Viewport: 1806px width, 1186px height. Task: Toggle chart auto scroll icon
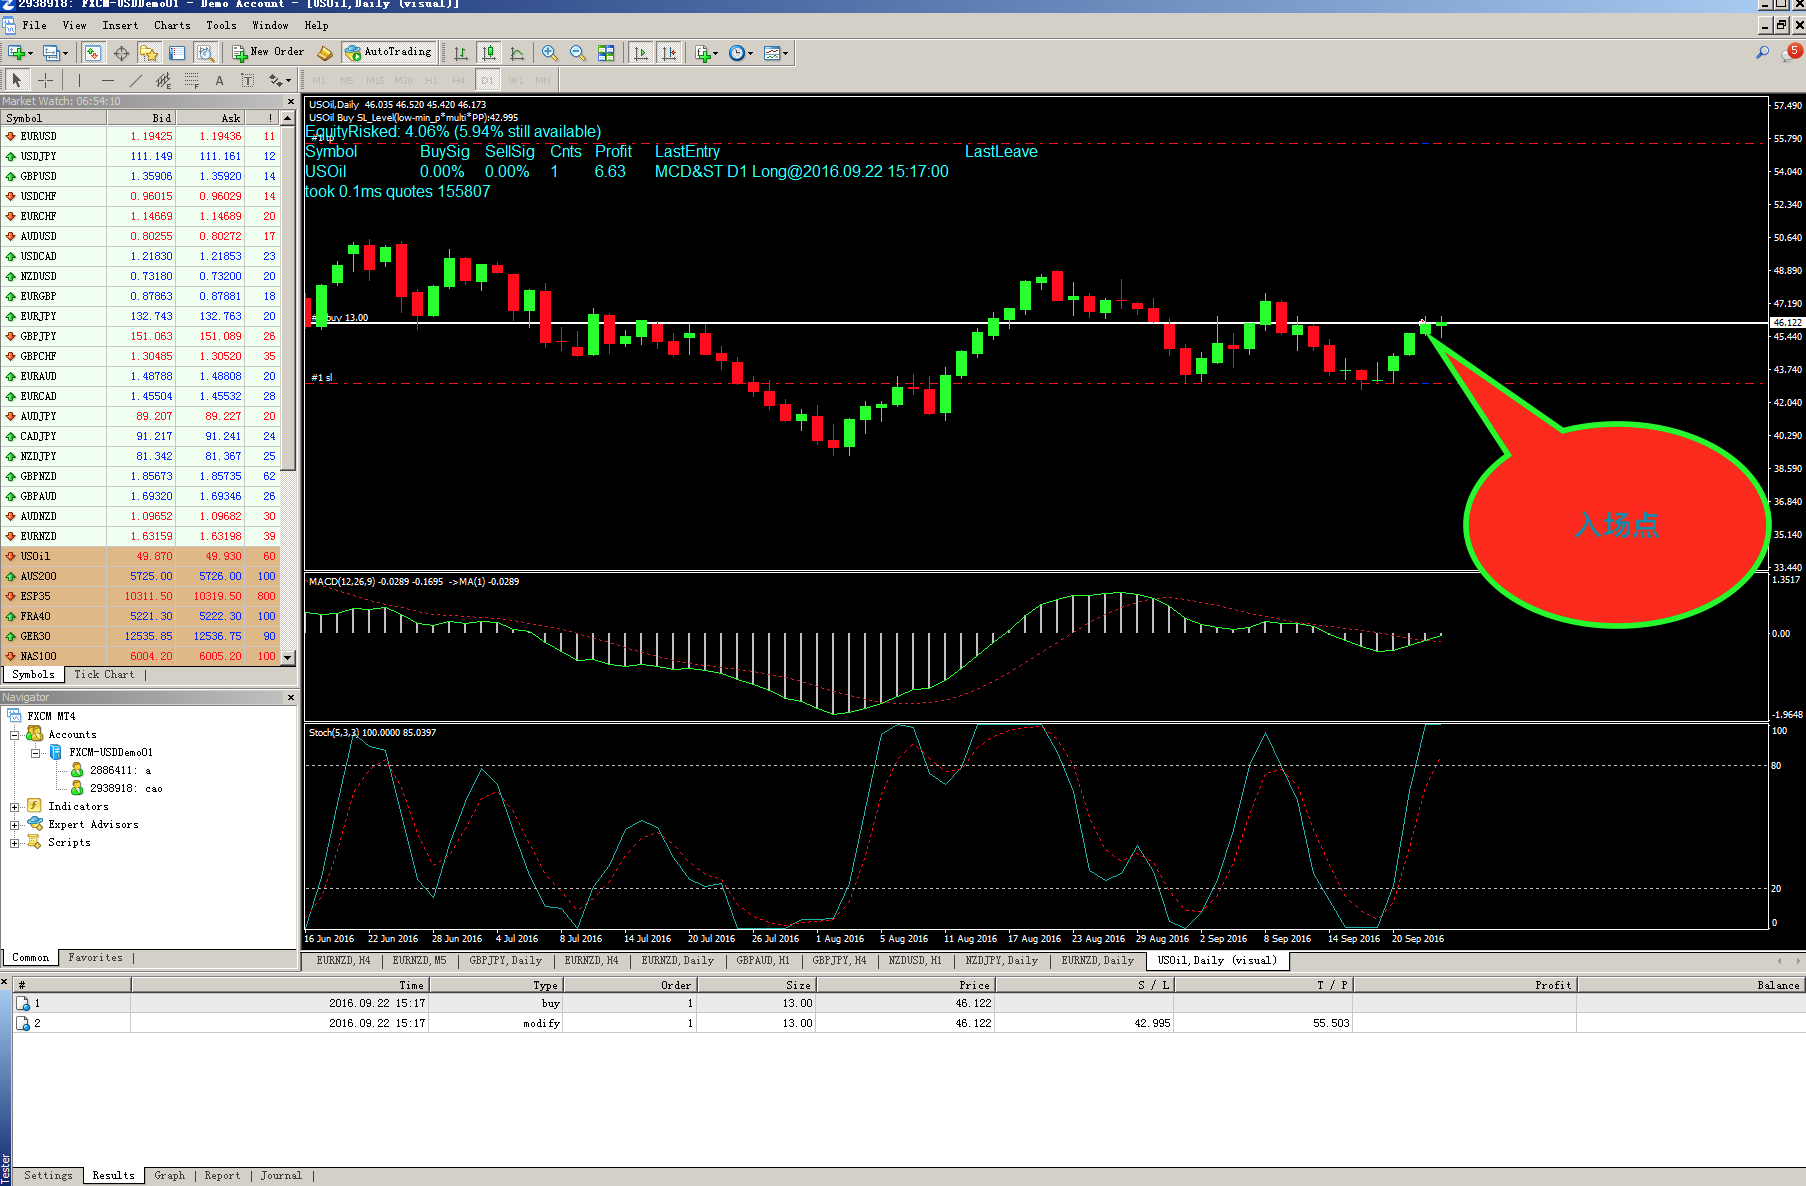(641, 53)
